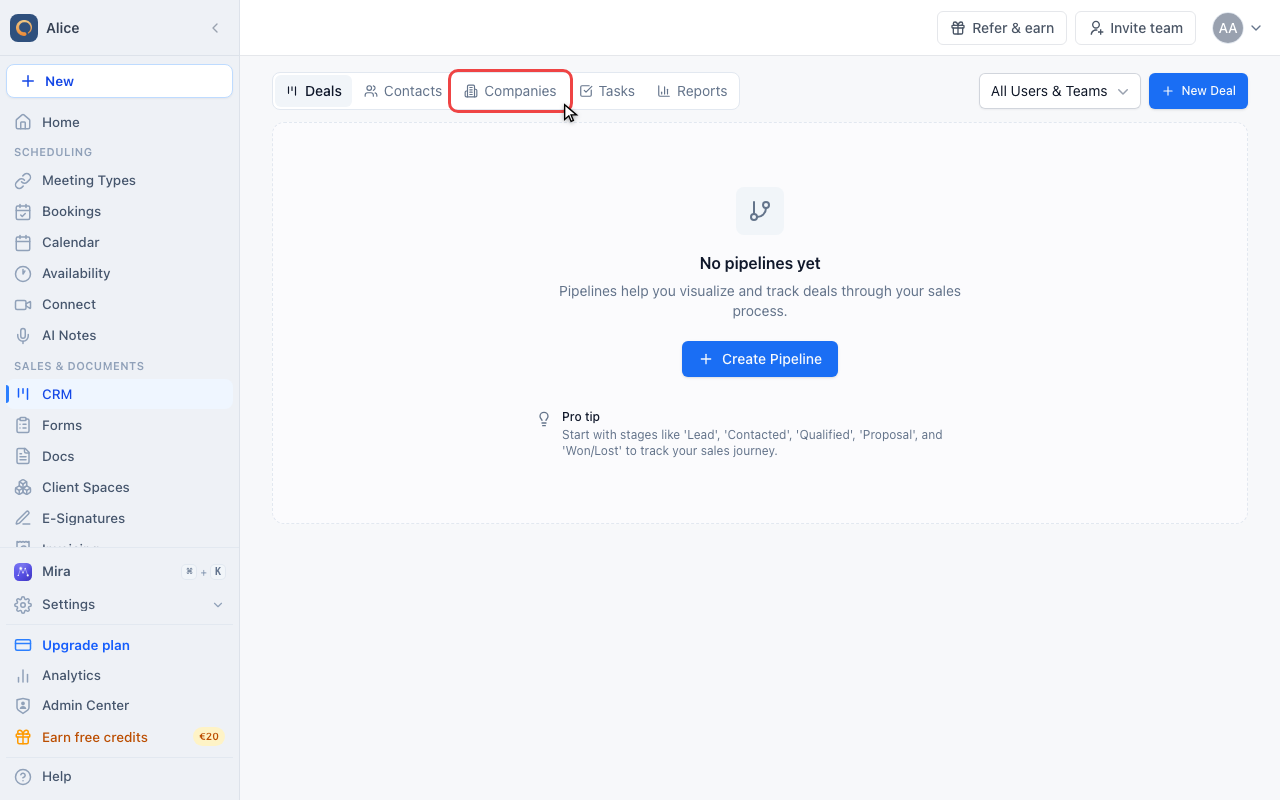The width and height of the screenshot is (1280, 800).
Task: Open the Mira assistant icon
Action: point(23,572)
